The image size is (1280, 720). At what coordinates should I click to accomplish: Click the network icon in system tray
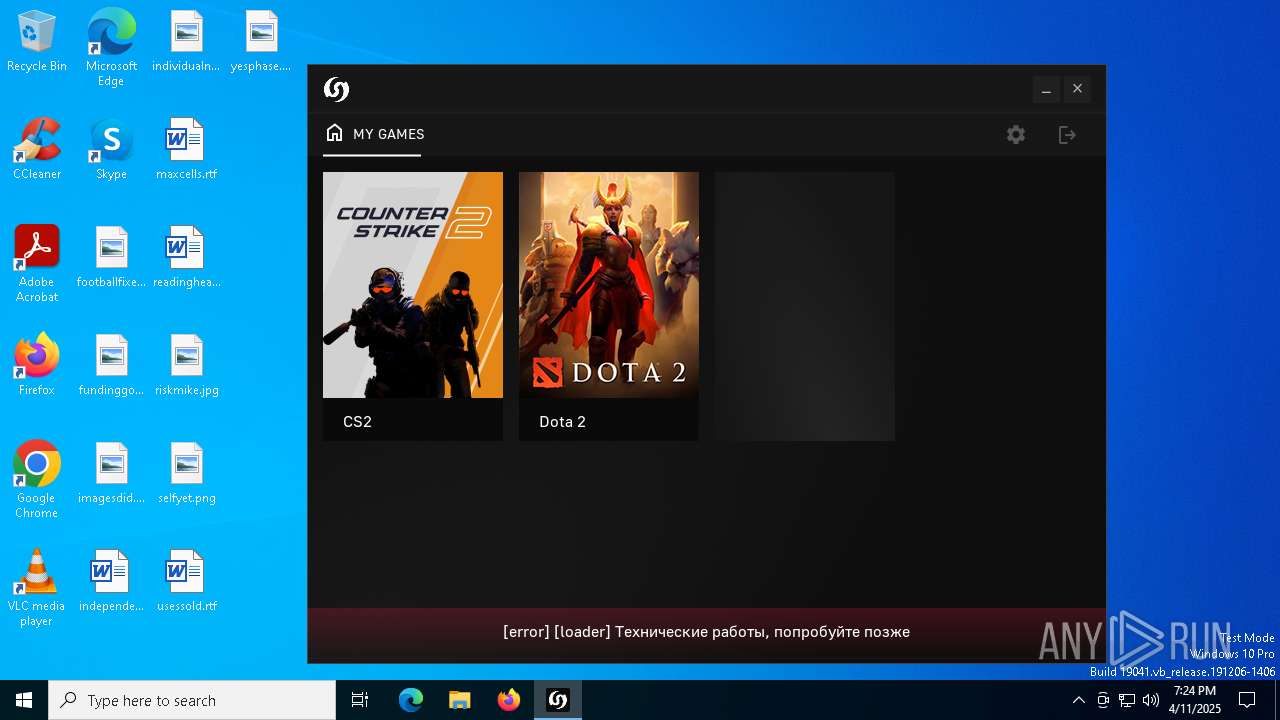coord(1127,700)
